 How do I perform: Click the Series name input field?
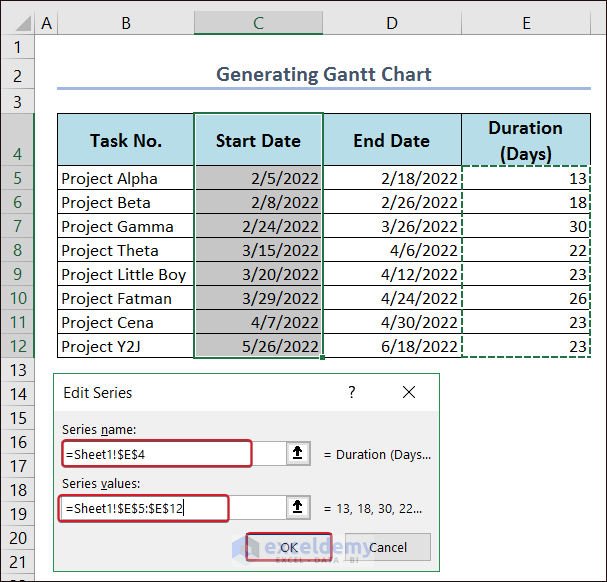tap(173, 453)
